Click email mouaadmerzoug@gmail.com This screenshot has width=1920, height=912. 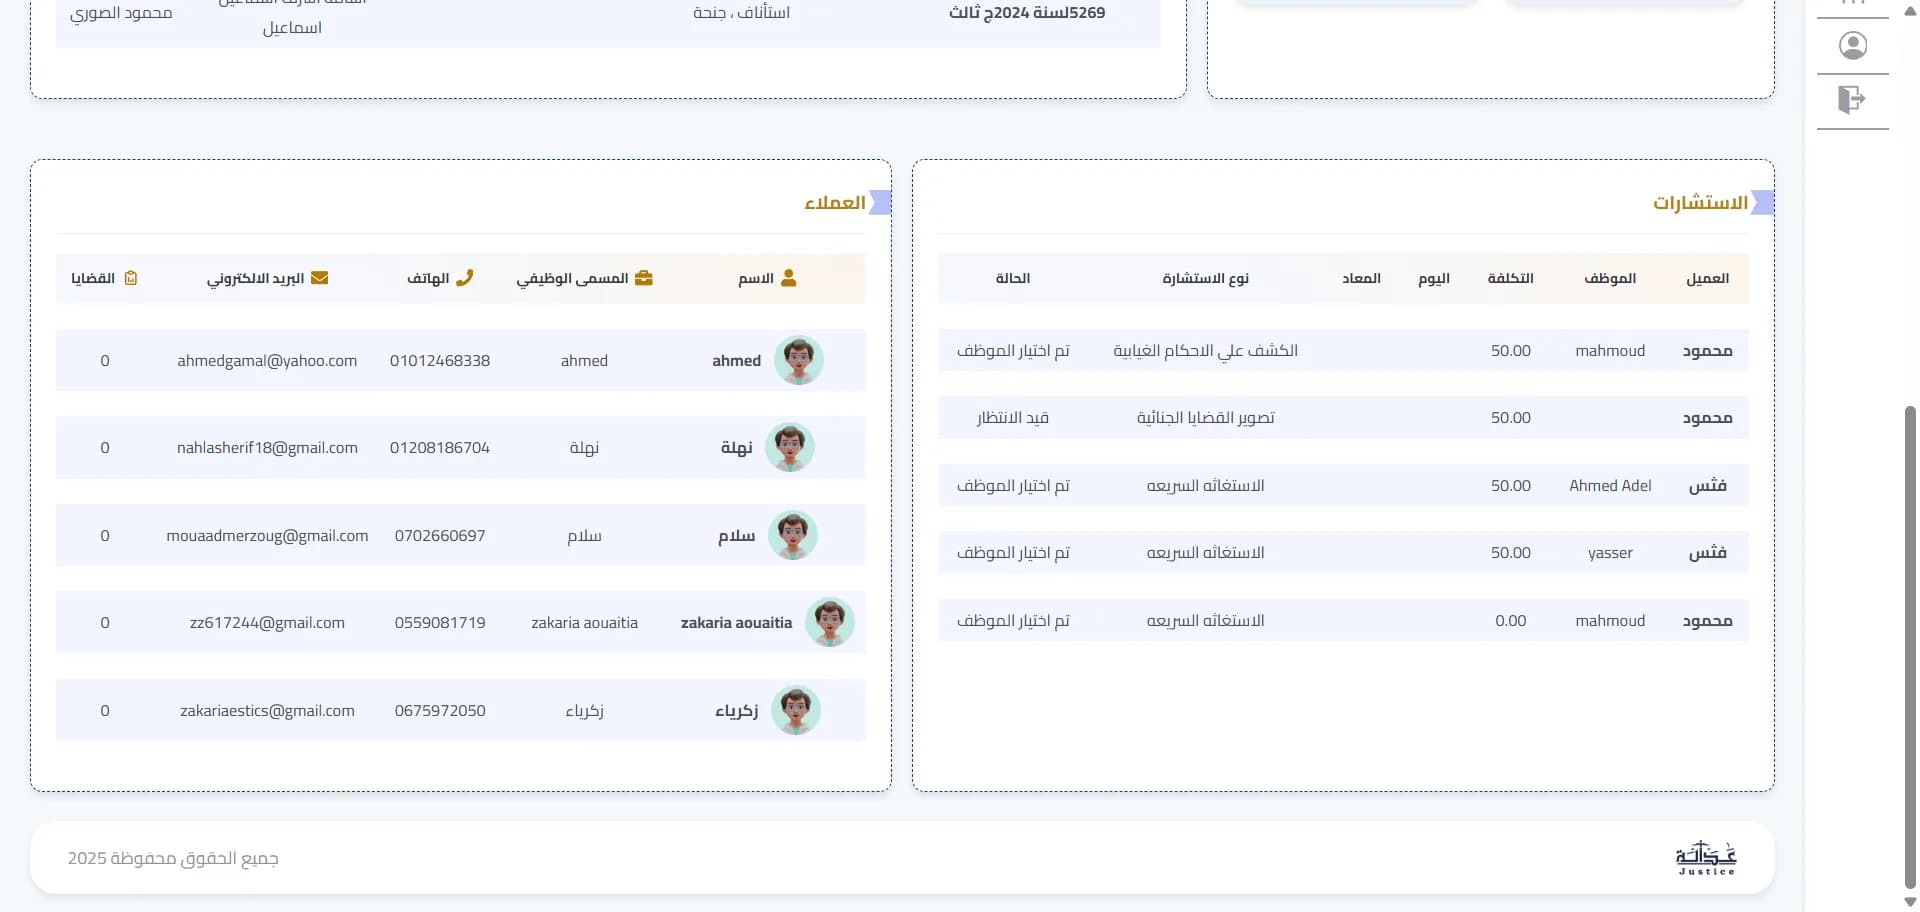[x=267, y=536]
